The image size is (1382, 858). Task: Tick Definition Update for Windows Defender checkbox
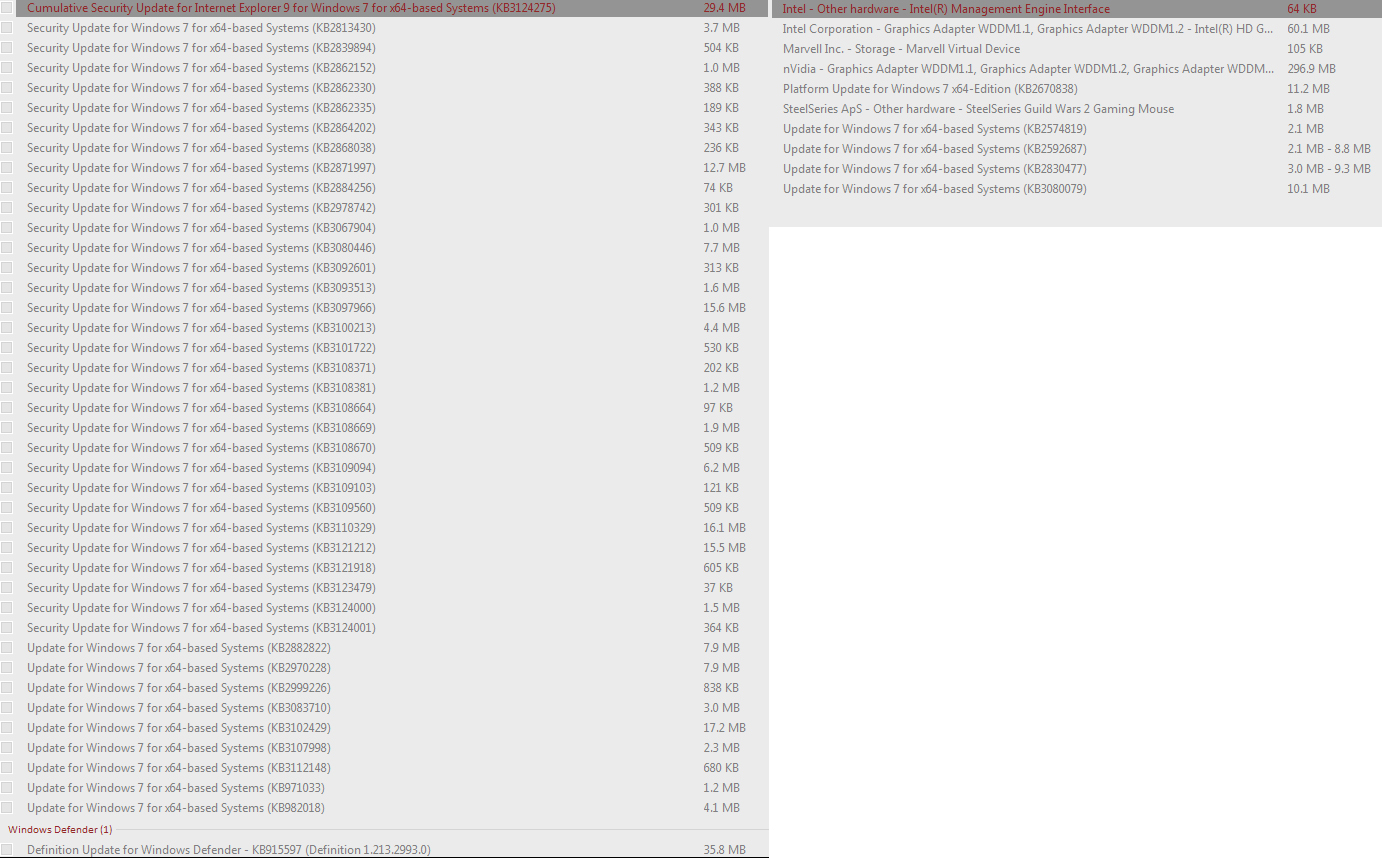[x=7, y=850]
